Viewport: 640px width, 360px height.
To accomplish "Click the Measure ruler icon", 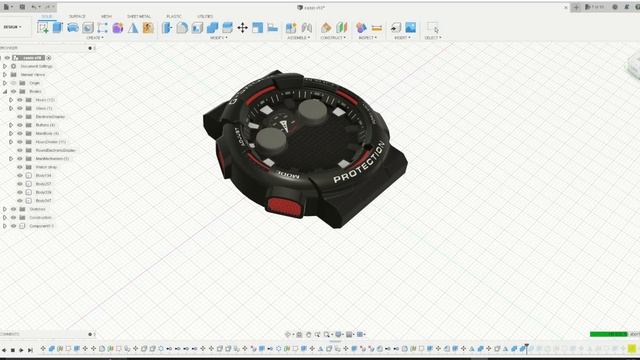I will [x=377, y=27].
